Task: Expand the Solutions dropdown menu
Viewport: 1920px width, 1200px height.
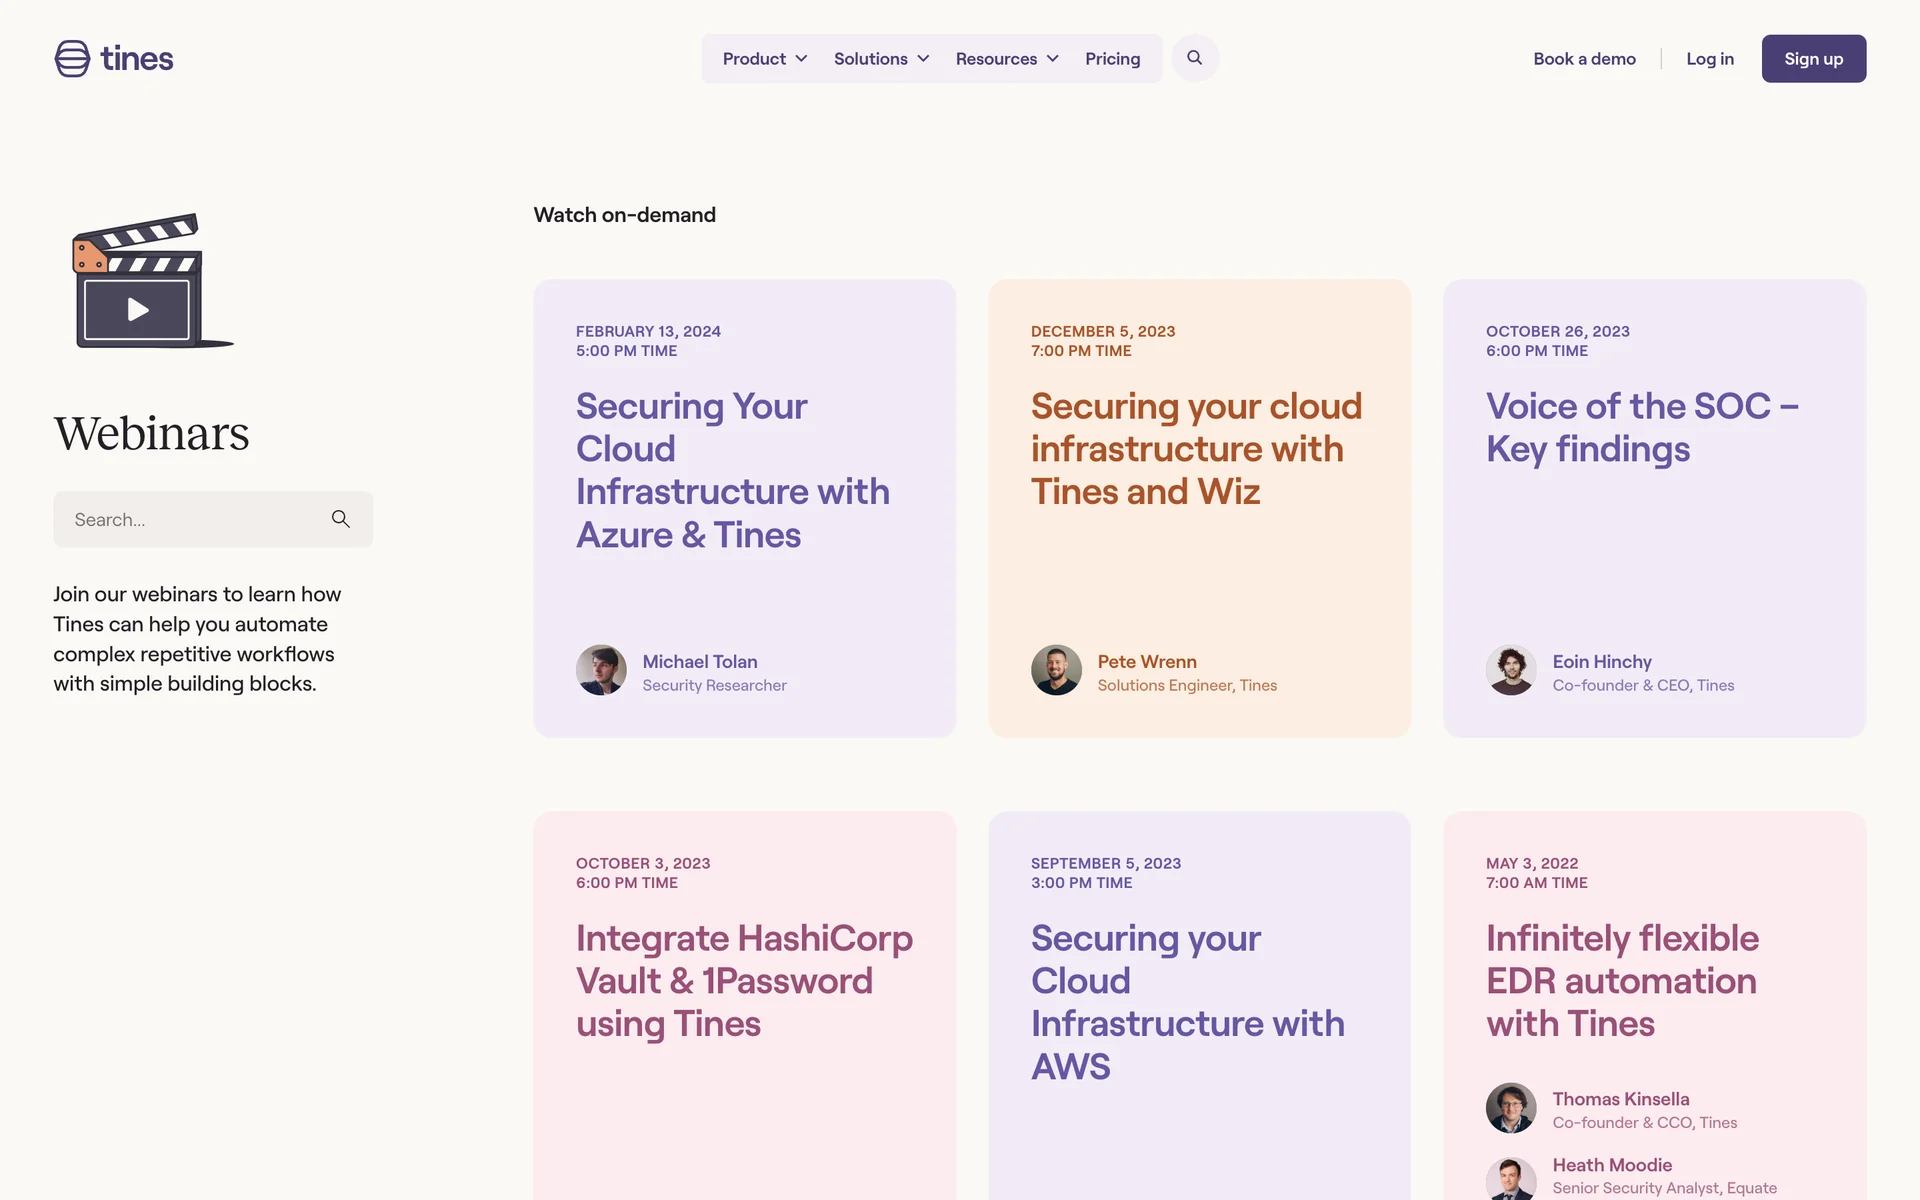Action: [x=881, y=59]
